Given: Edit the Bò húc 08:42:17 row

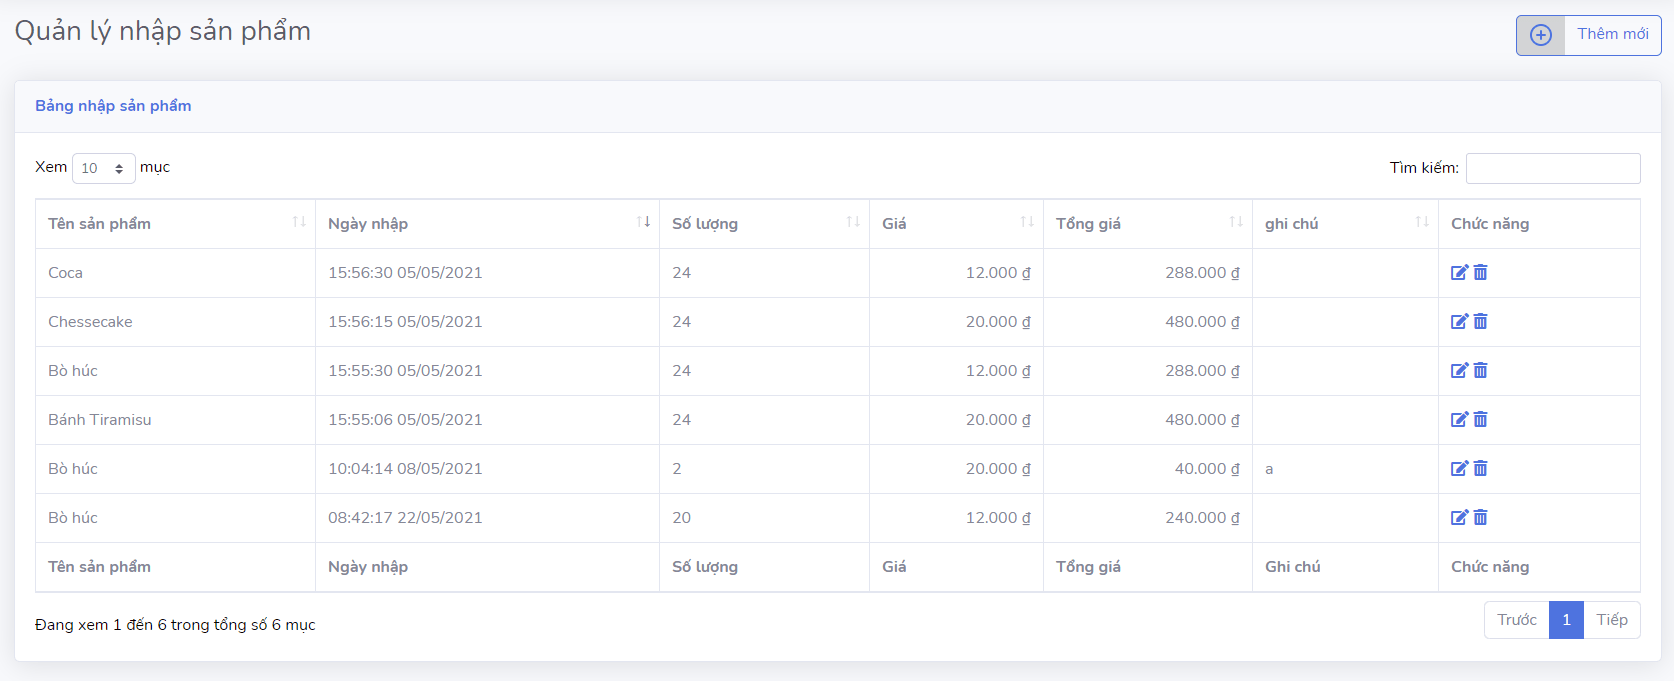Looking at the screenshot, I should pyautogui.click(x=1460, y=517).
